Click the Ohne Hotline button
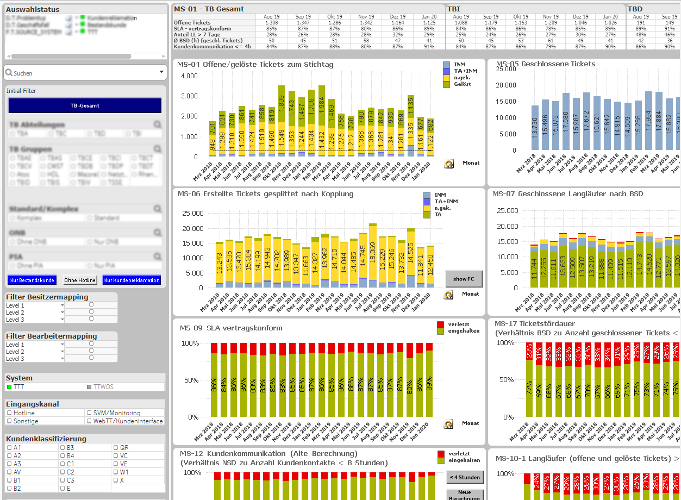This screenshot has height=500, width=681. [81, 280]
